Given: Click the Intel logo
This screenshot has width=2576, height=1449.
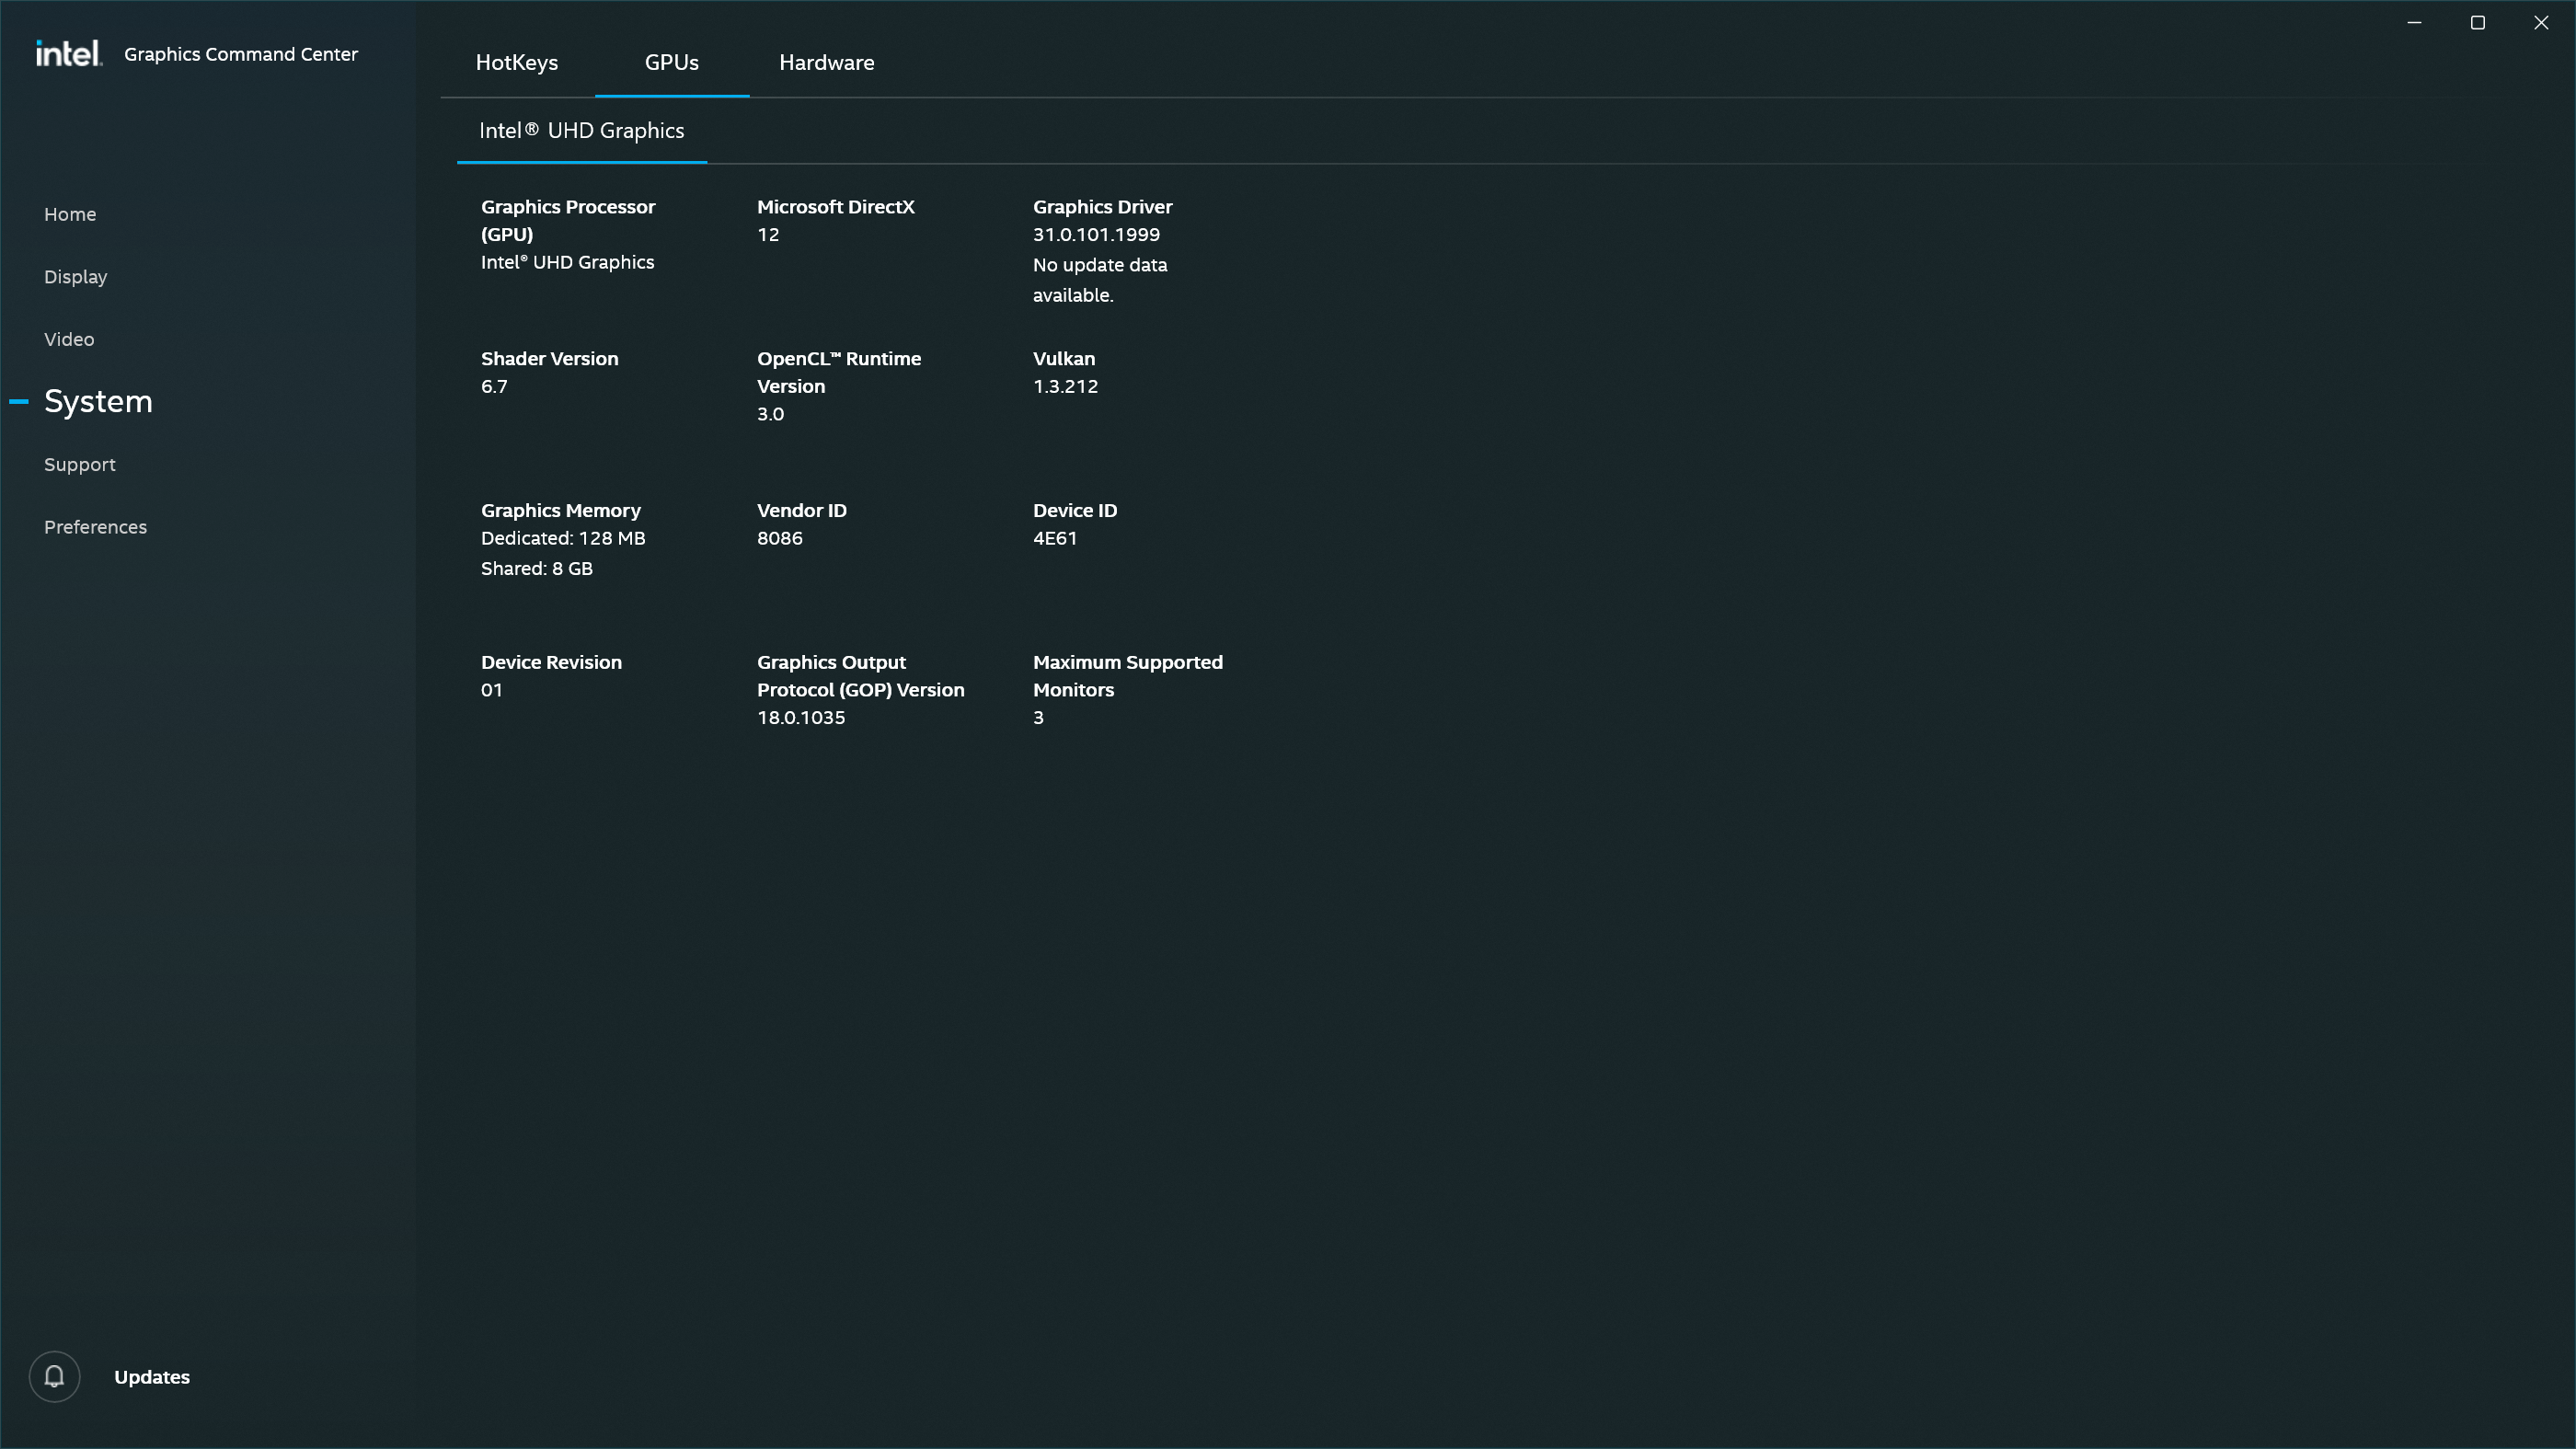Looking at the screenshot, I should point(68,53).
